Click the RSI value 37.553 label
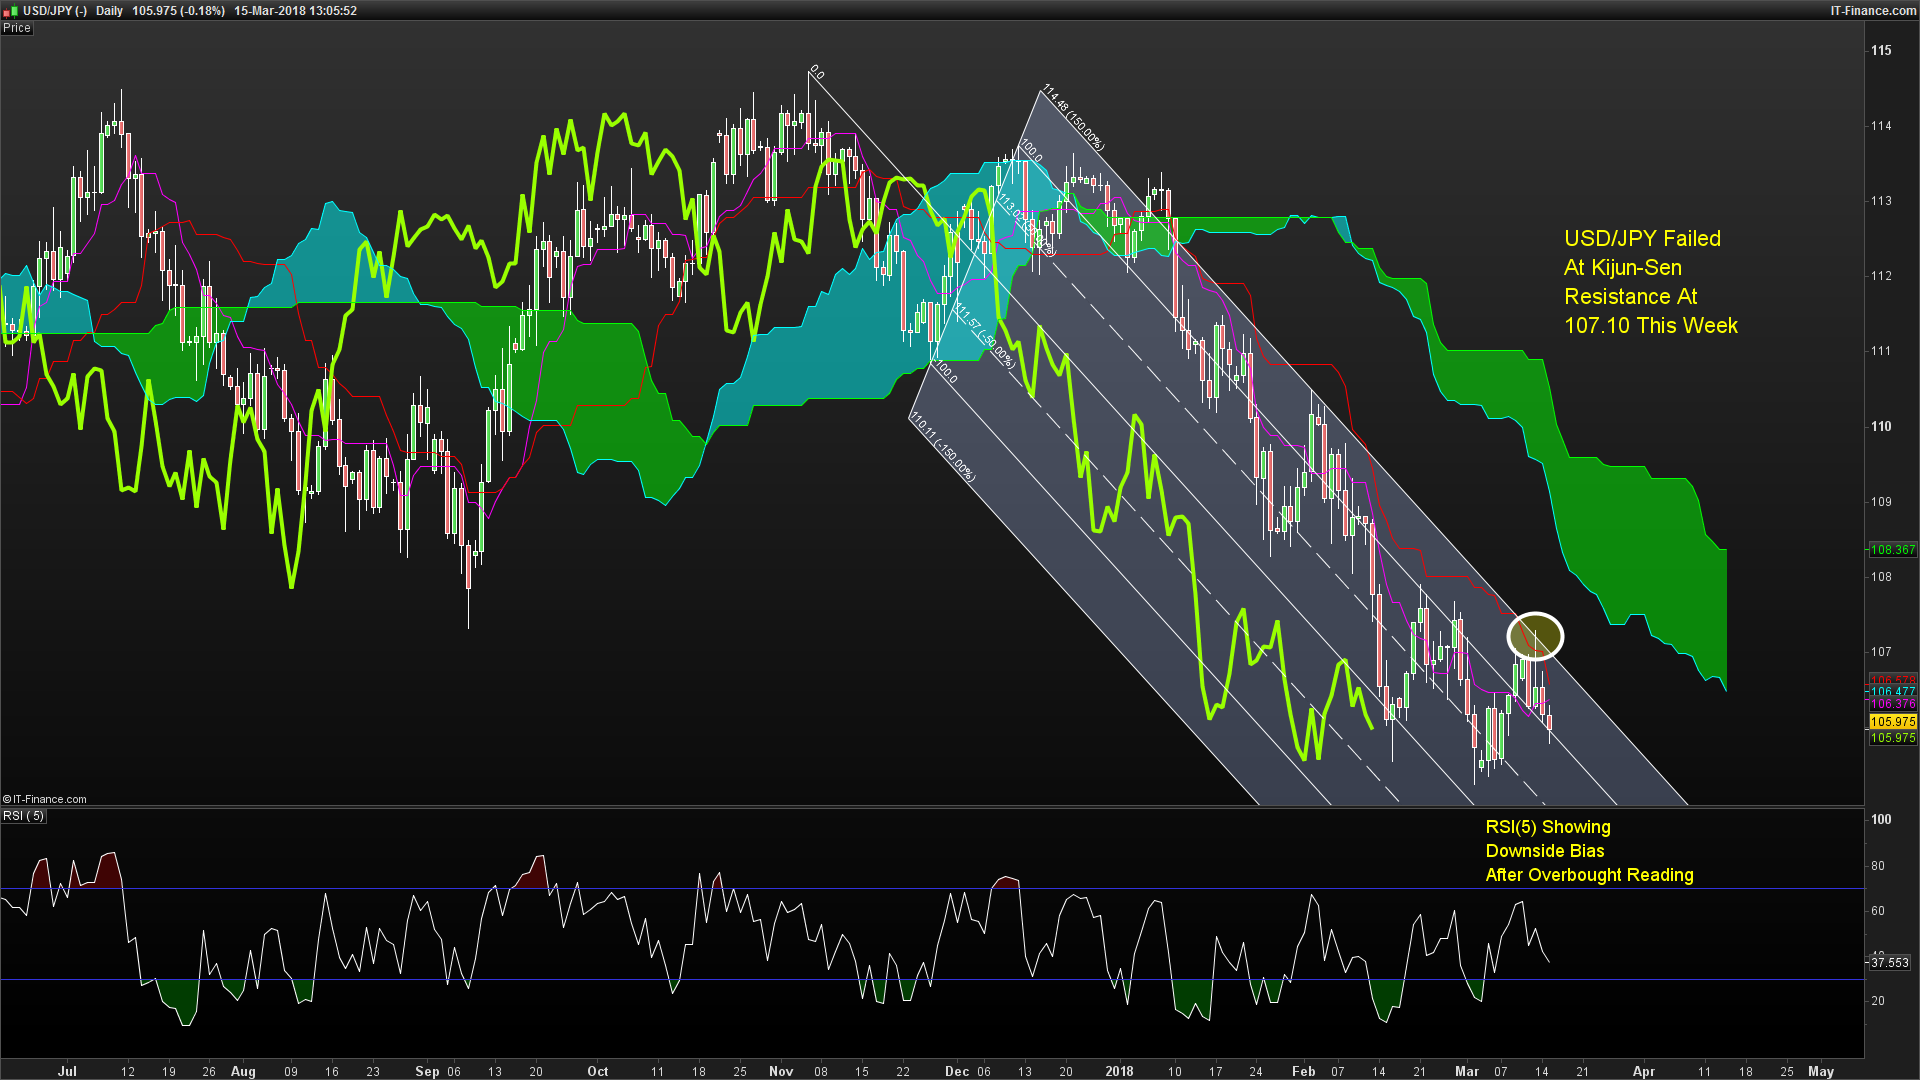The height and width of the screenshot is (1080, 1920). click(1890, 963)
